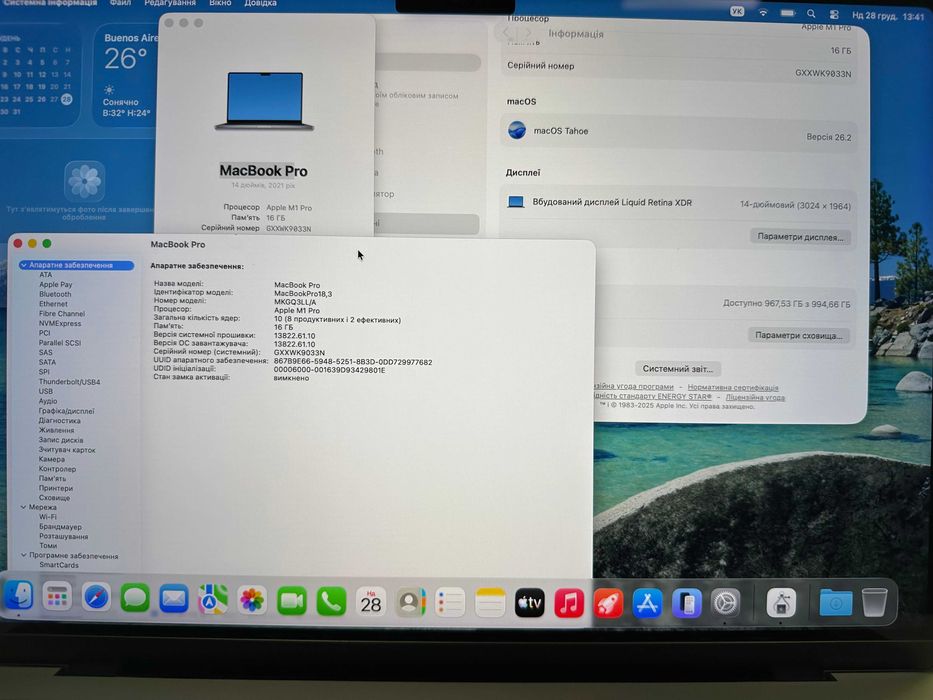Select Брандмауер in the sidebar
Image resolution: width=933 pixels, height=700 pixels.
coord(60,527)
